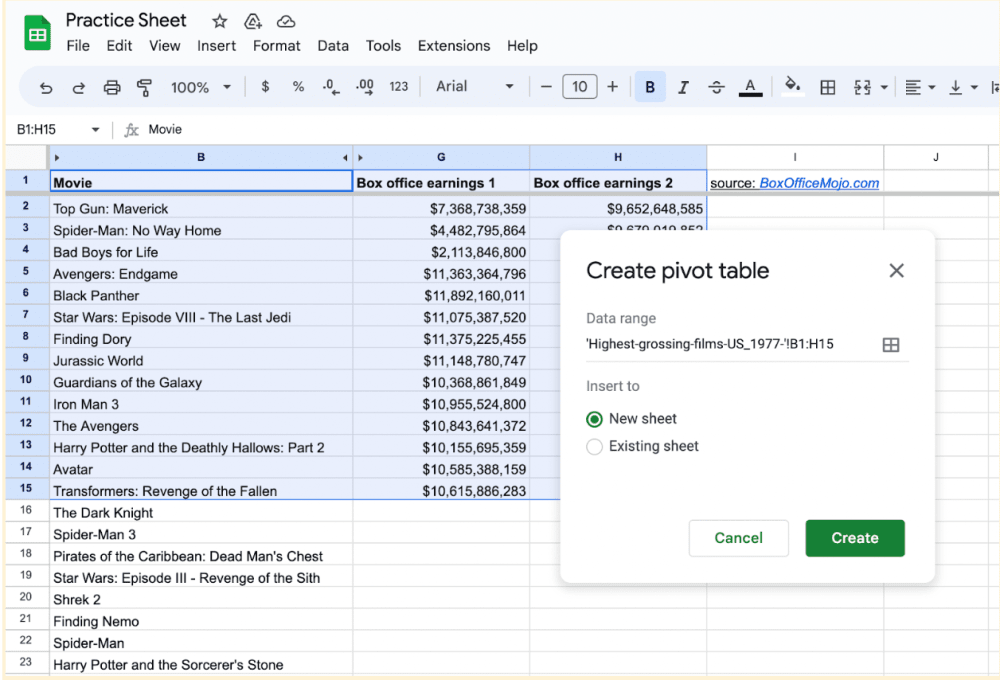Viewport: 1000px width, 680px height.
Task: Toggle bold formatting
Action: [650, 87]
